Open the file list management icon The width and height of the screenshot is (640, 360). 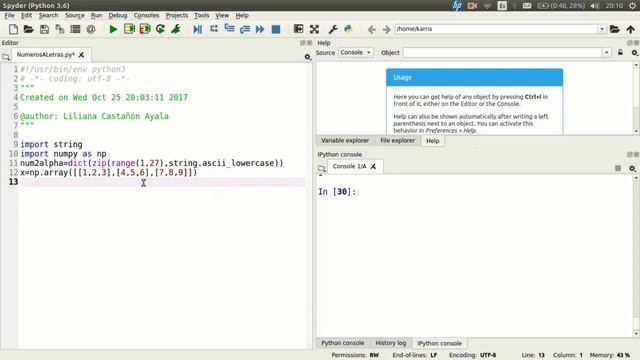coord(75,29)
